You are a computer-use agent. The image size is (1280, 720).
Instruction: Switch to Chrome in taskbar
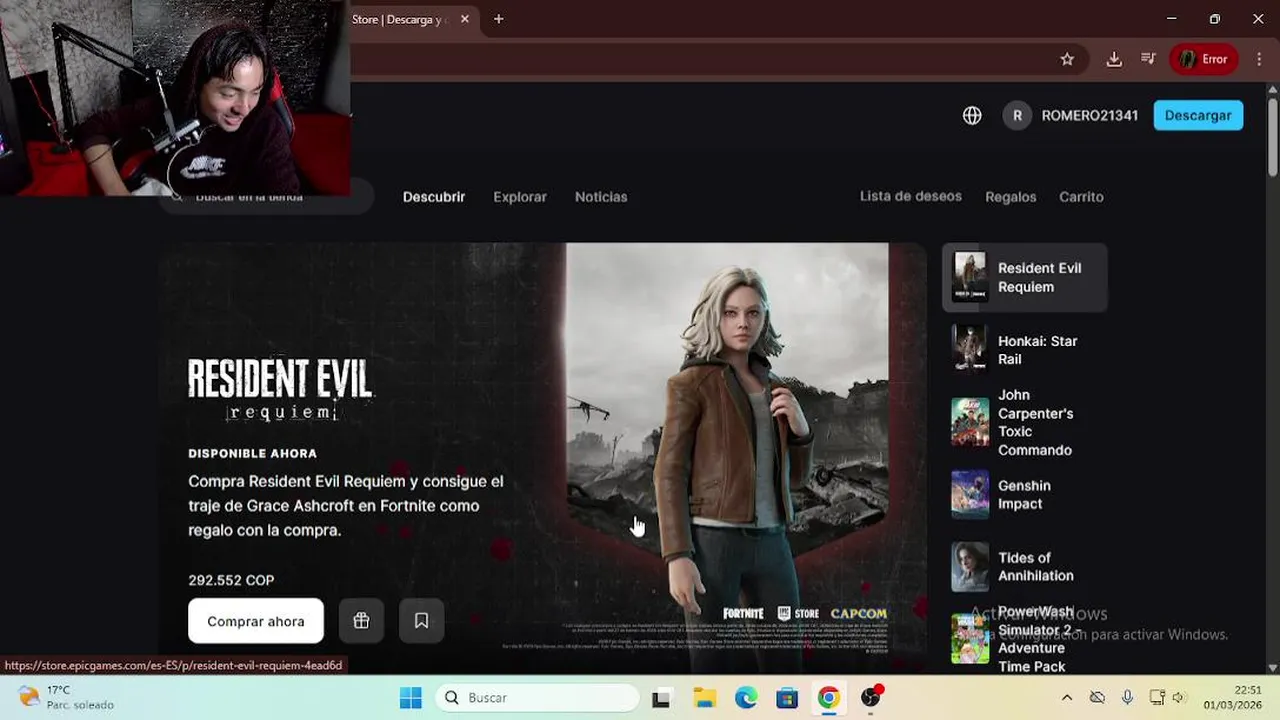pyautogui.click(x=828, y=698)
